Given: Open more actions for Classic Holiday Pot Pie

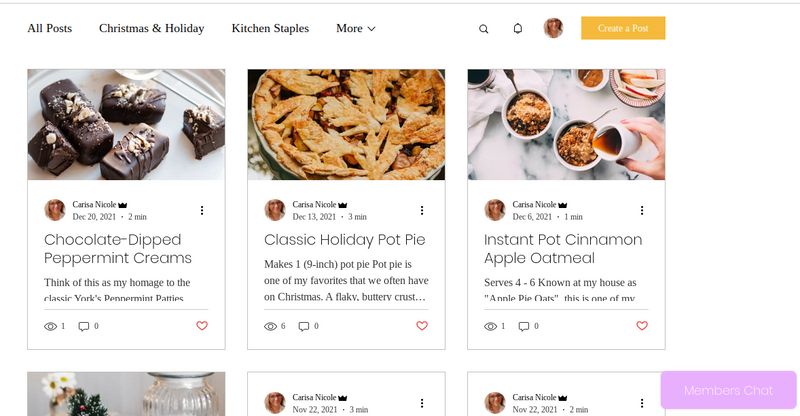Looking at the screenshot, I should [422, 210].
